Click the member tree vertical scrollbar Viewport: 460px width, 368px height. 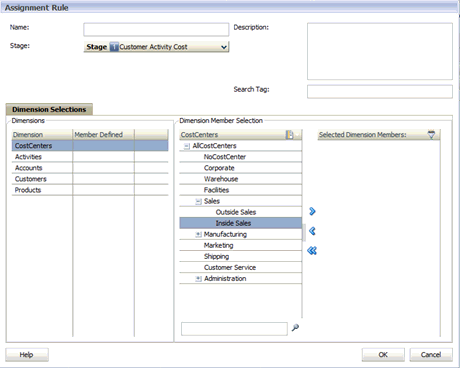coord(303,232)
